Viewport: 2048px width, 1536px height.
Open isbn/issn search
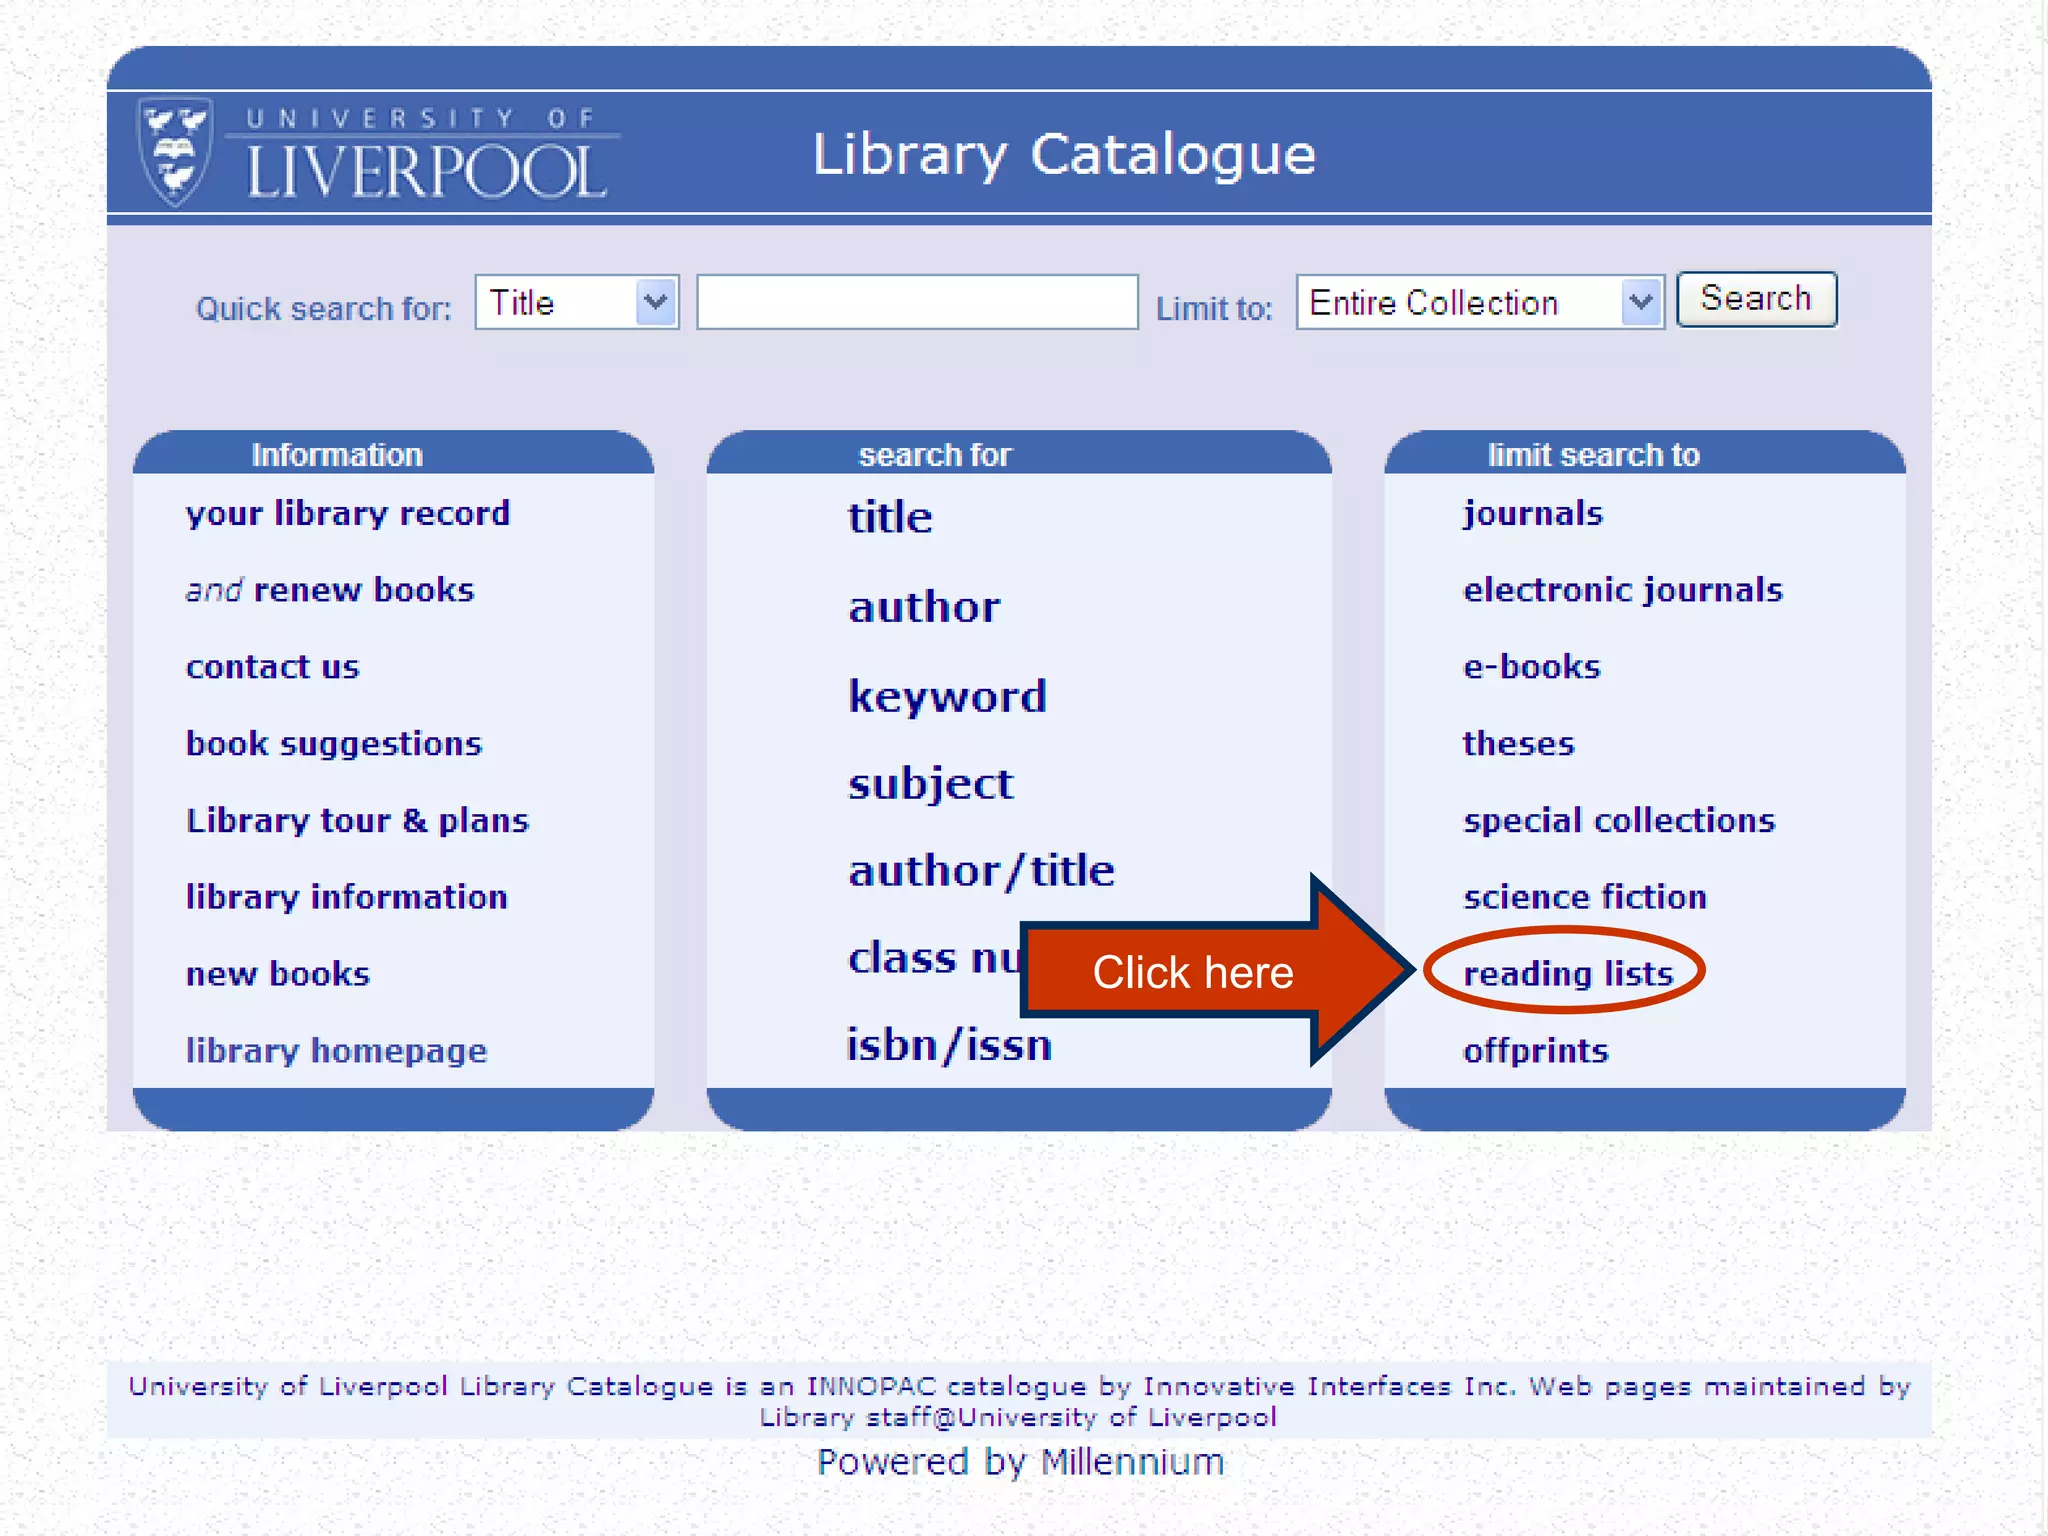coord(948,1045)
